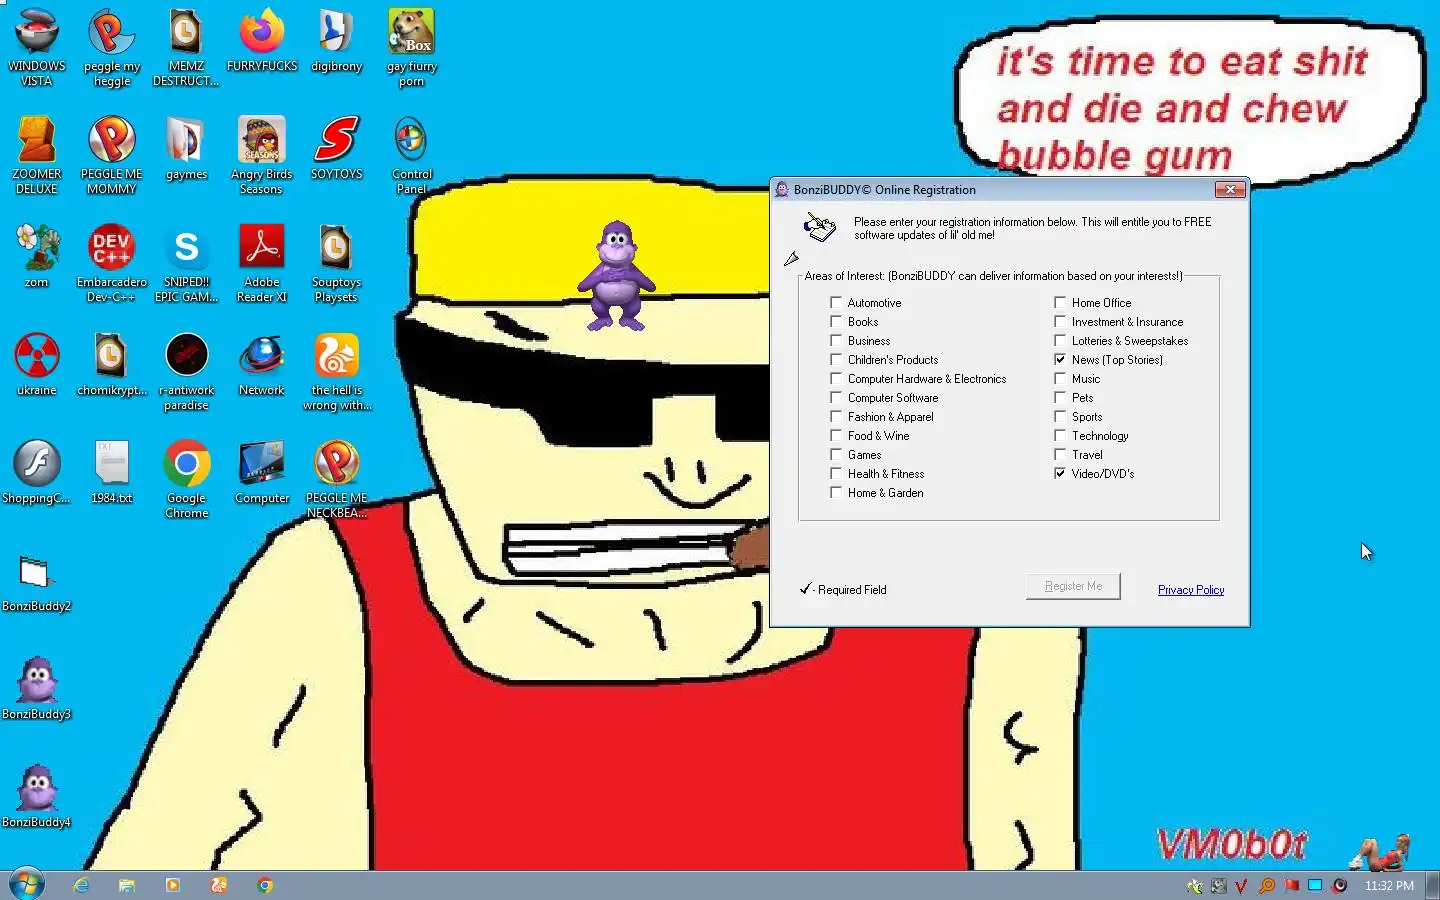1440x900 pixels.
Task: Click the purple Bonzi gorilla character
Action: coord(616,275)
